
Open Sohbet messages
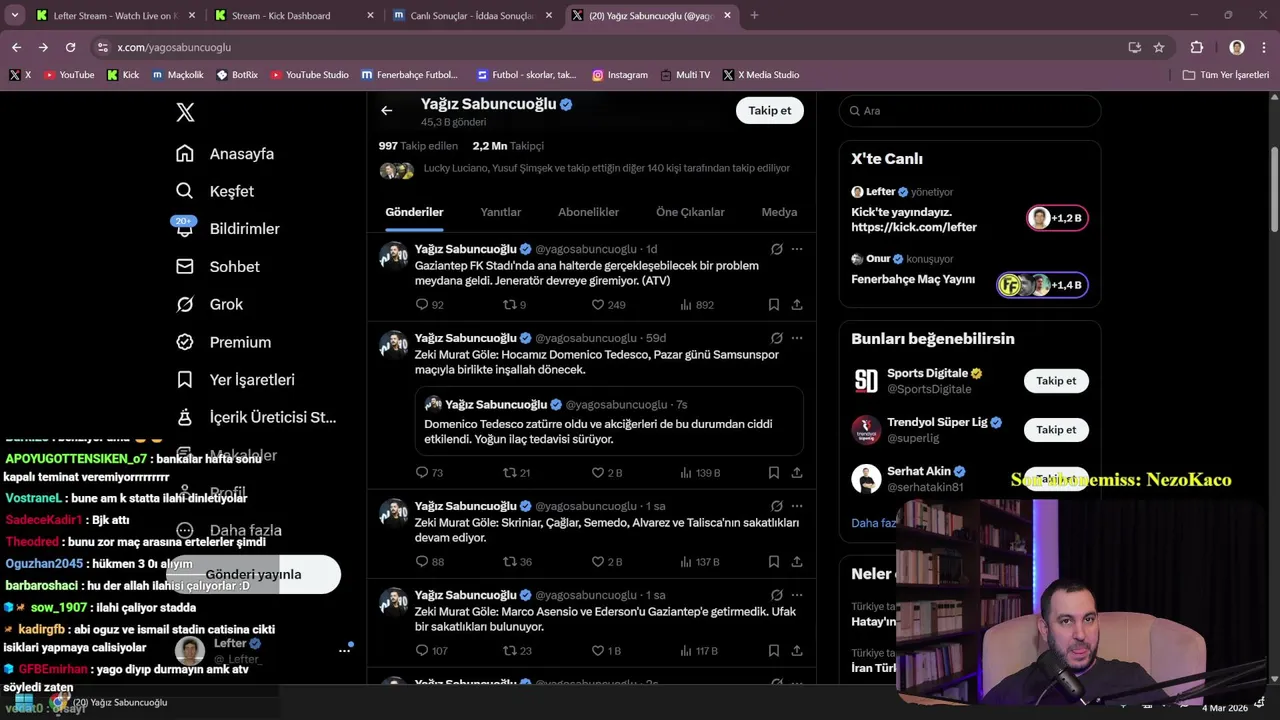218,267
